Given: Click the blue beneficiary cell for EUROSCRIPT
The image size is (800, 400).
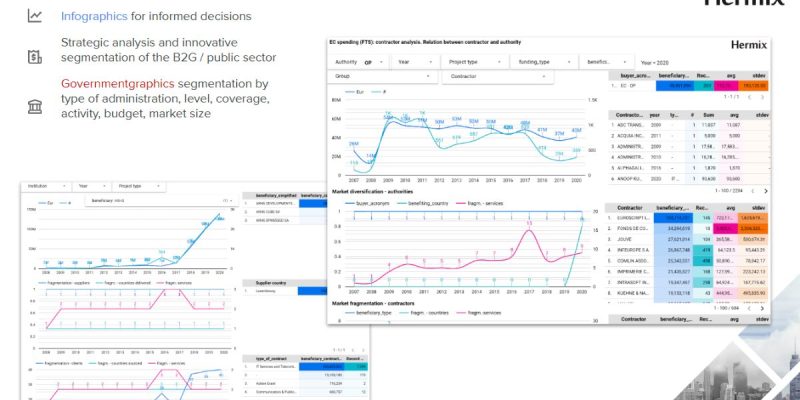Looking at the screenshot, I should click(673, 218).
